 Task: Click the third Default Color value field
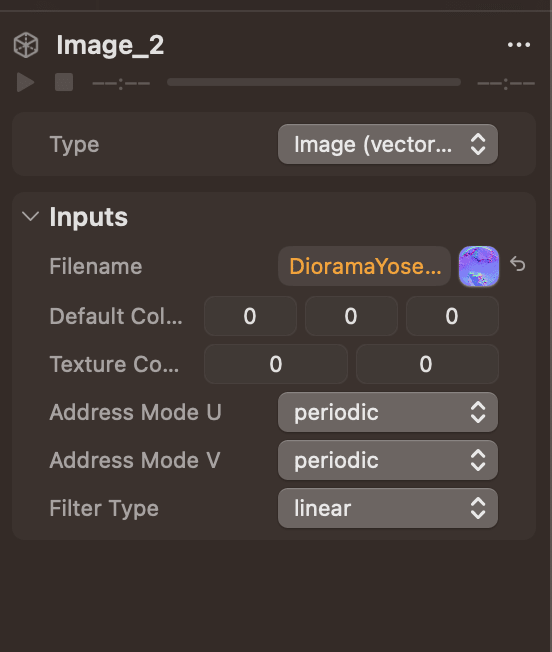coord(452,316)
